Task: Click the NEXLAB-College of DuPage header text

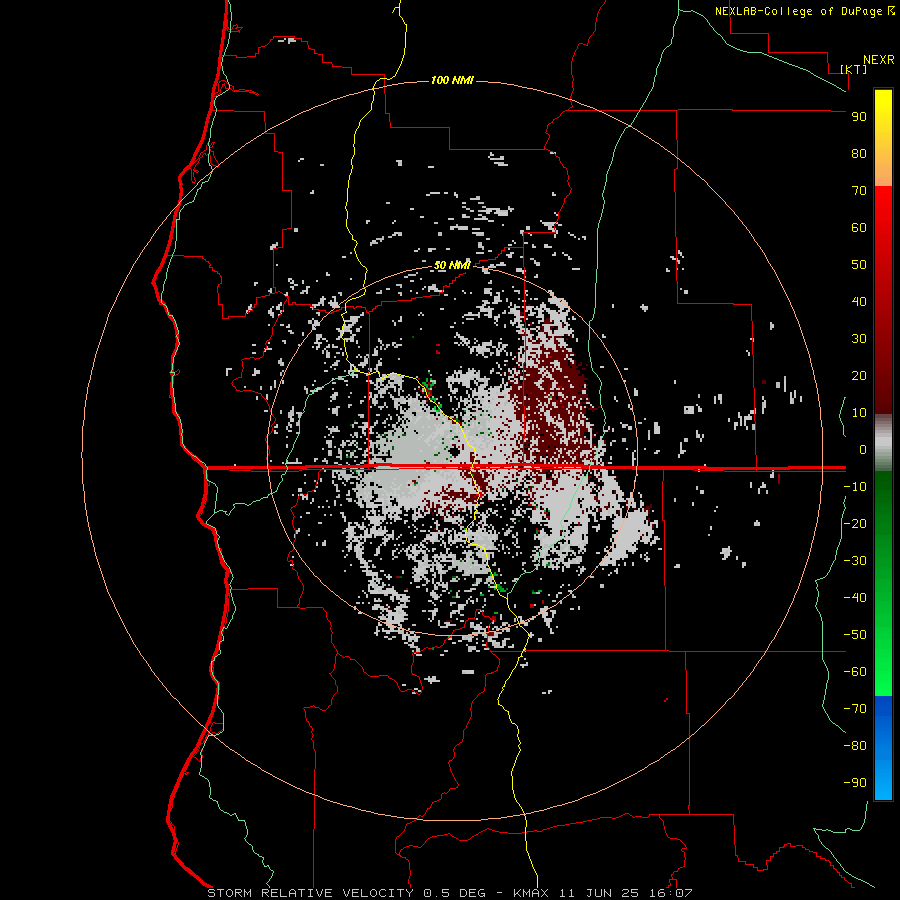Action: [799, 11]
